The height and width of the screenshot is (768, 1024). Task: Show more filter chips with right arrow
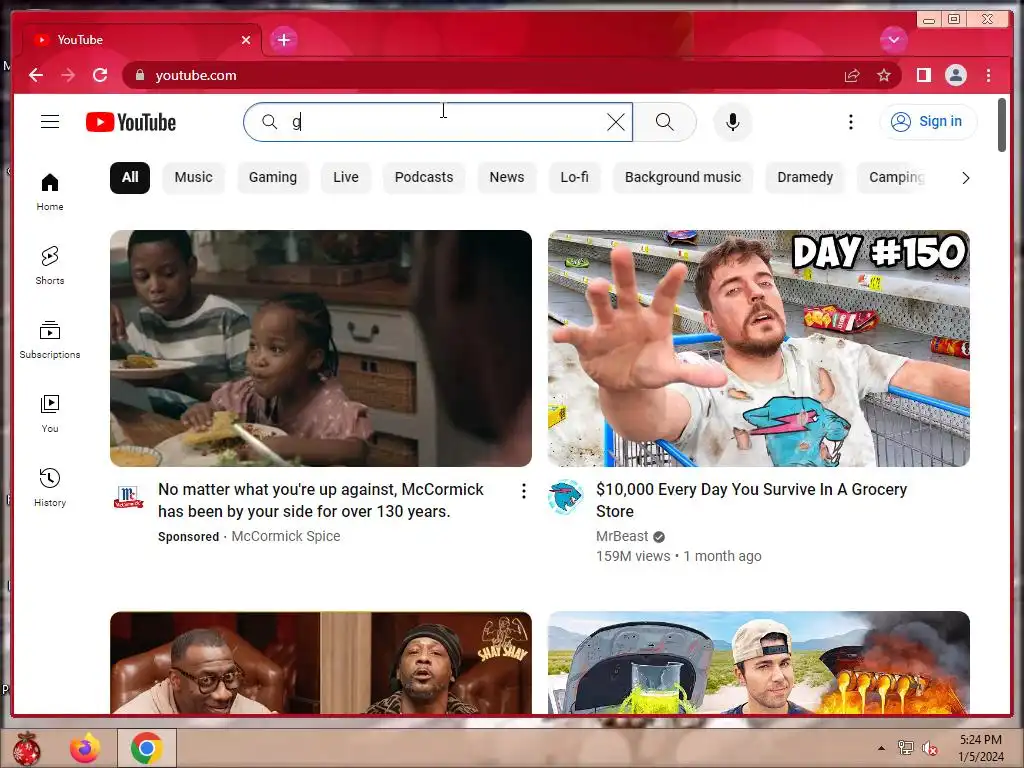(965, 178)
